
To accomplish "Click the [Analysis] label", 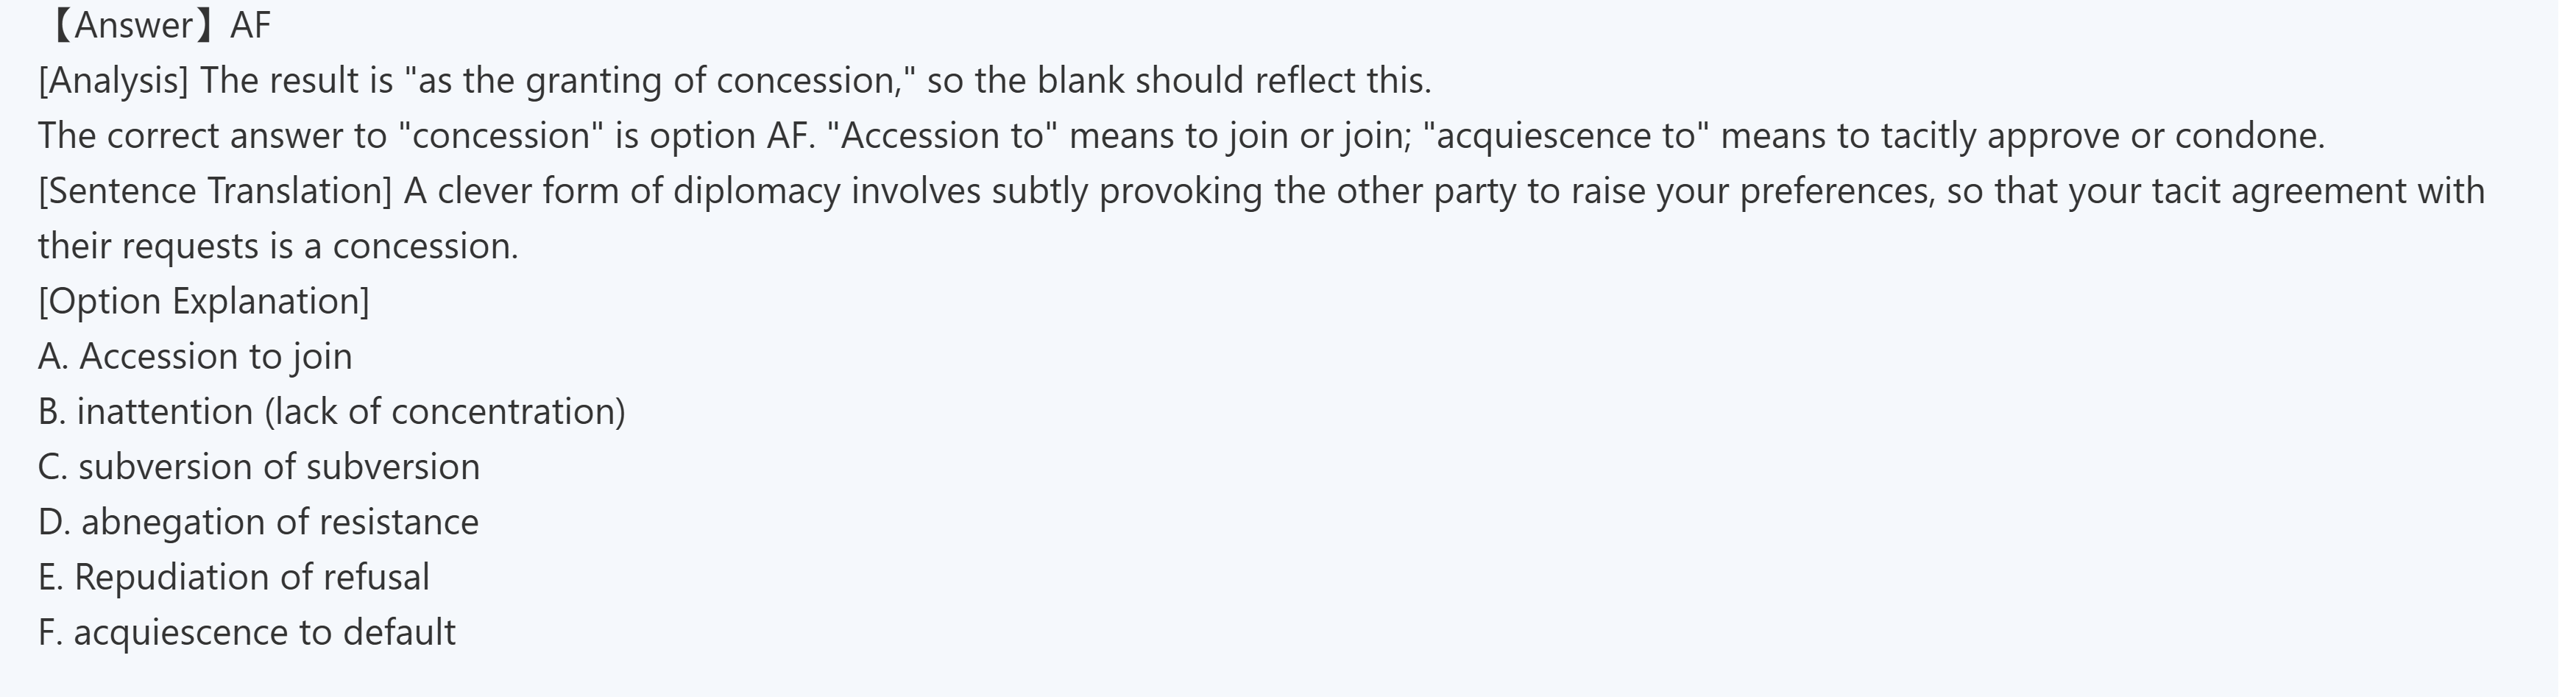I will [x=113, y=81].
